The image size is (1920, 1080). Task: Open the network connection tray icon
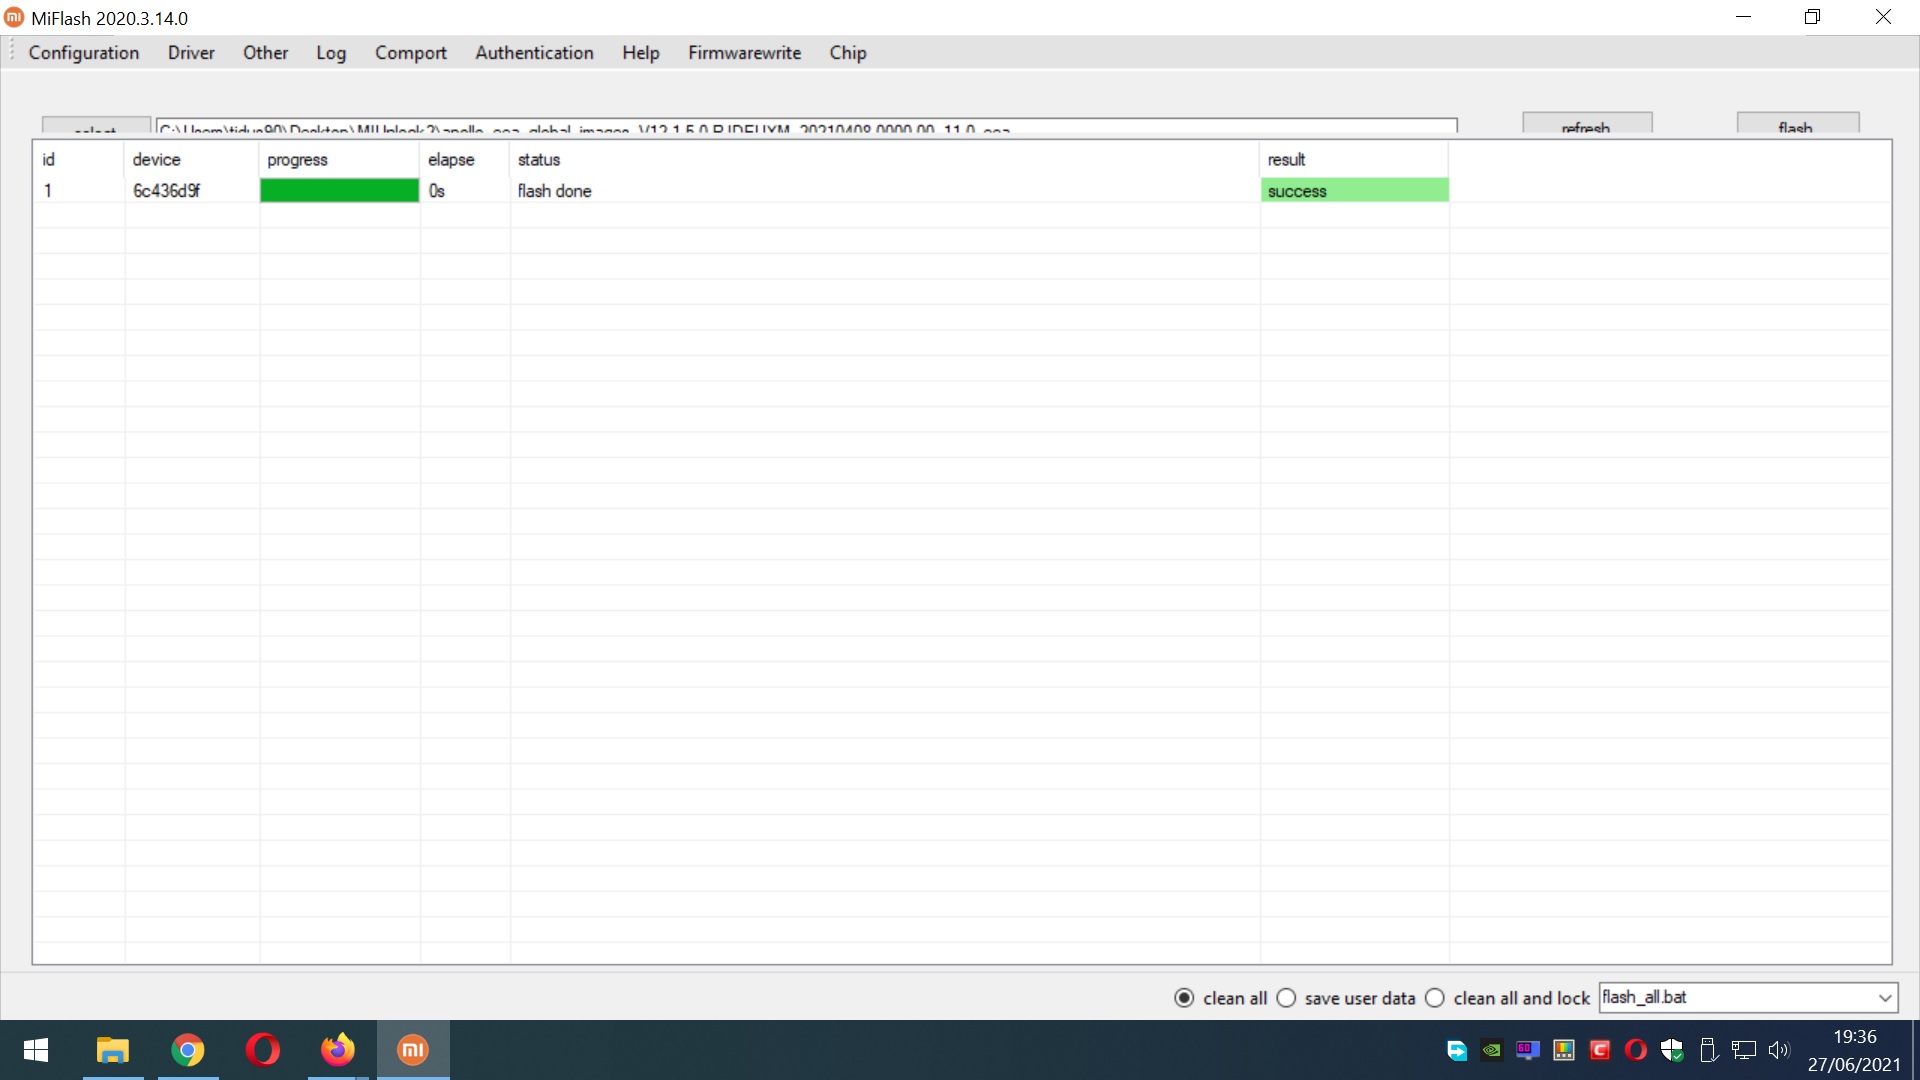click(1744, 1050)
